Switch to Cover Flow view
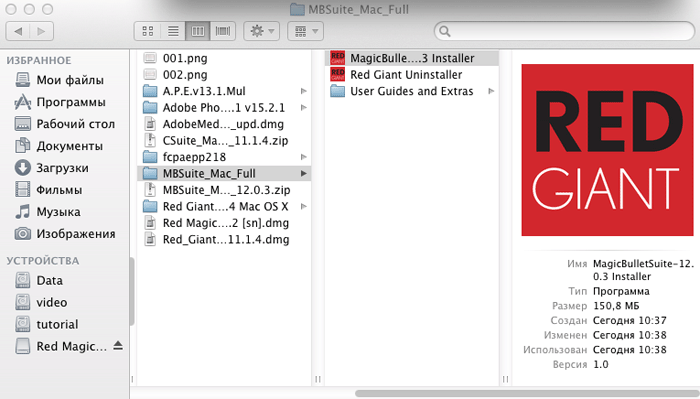The image size is (700, 399). coord(223,31)
